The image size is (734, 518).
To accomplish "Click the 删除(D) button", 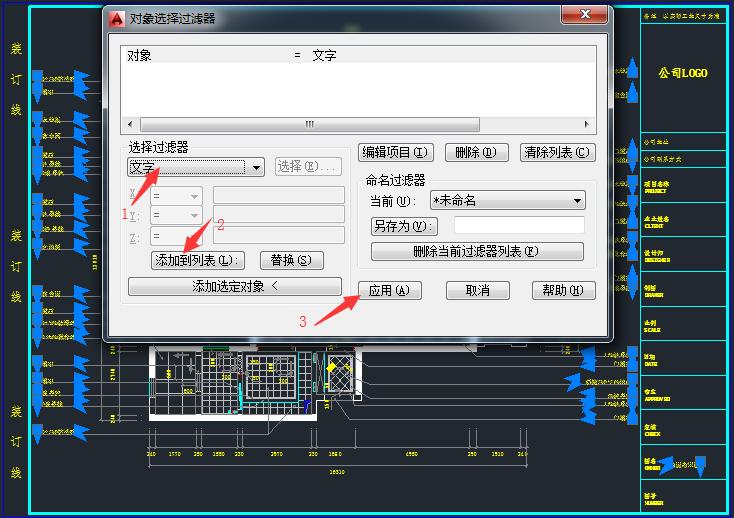I will tap(477, 152).
